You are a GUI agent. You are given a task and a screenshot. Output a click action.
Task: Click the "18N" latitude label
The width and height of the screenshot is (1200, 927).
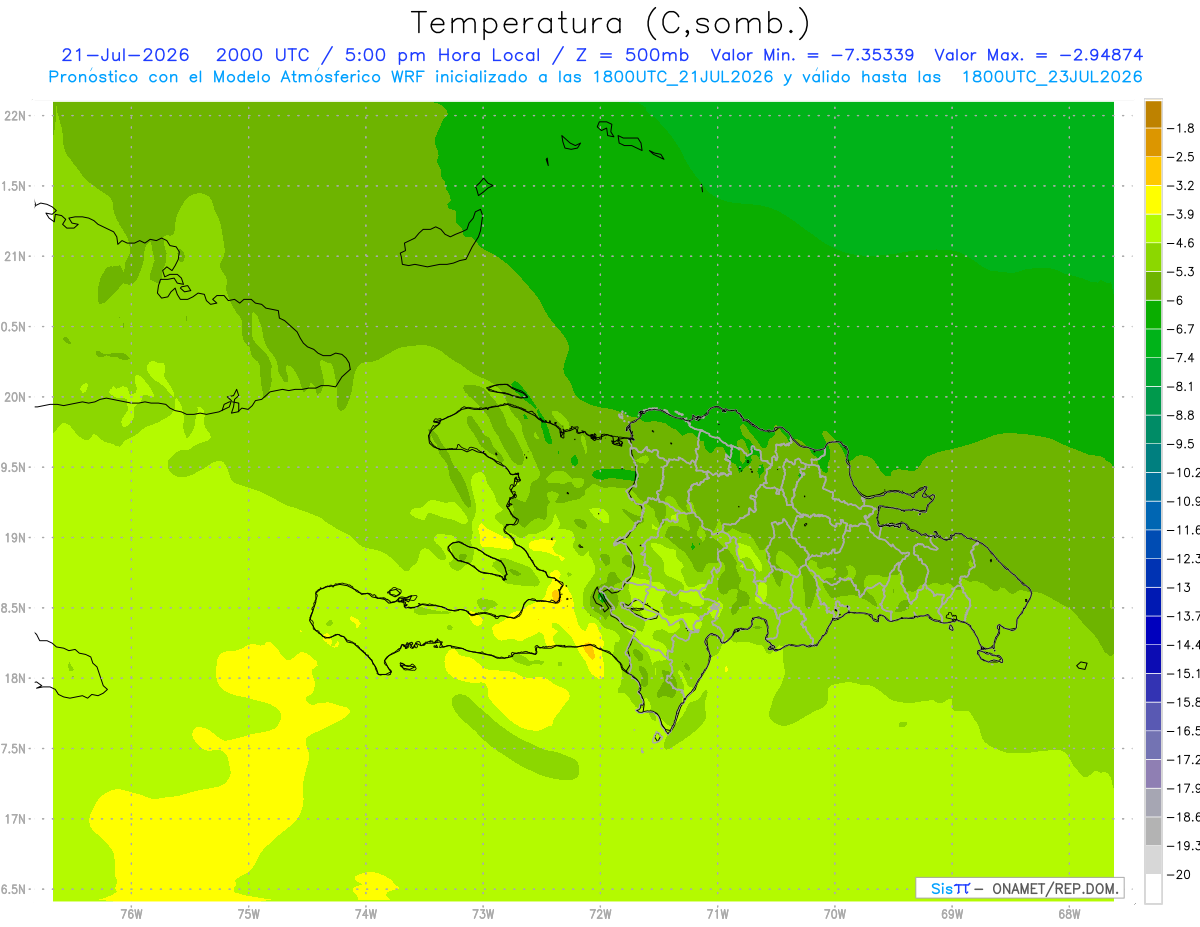point(16,679)
